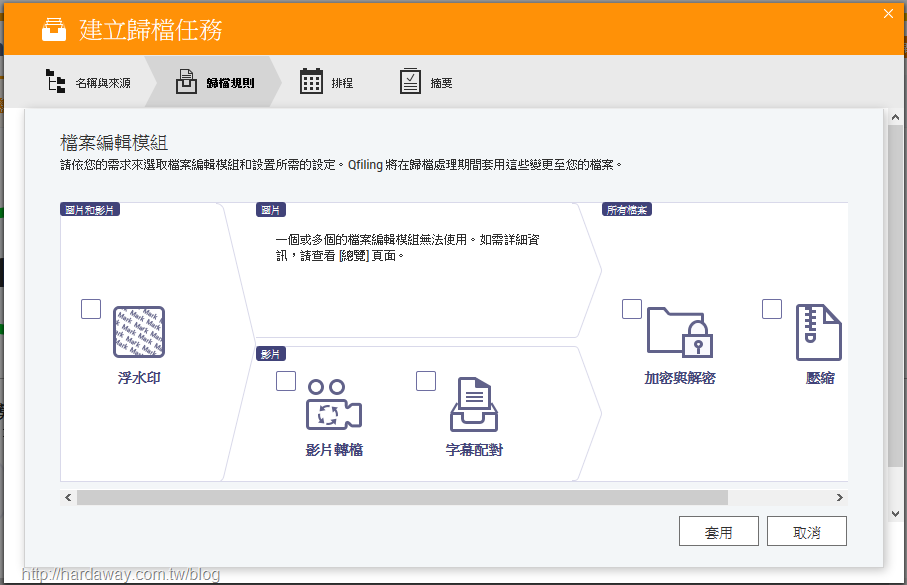907x585 pixels.
Task: Close the 建立歸檔任務 dialog
Action: point(888,13)
